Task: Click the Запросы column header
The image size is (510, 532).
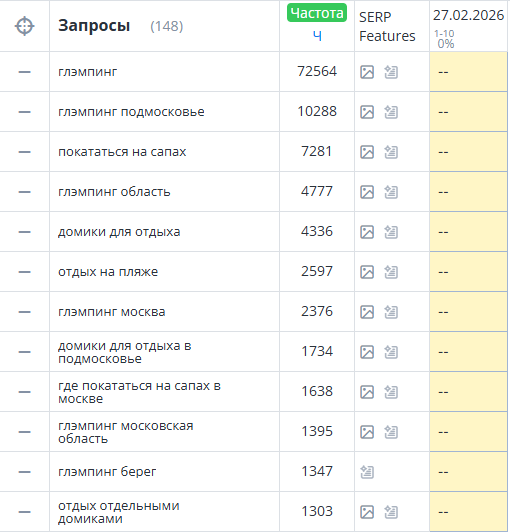Action: pos(94,26)
